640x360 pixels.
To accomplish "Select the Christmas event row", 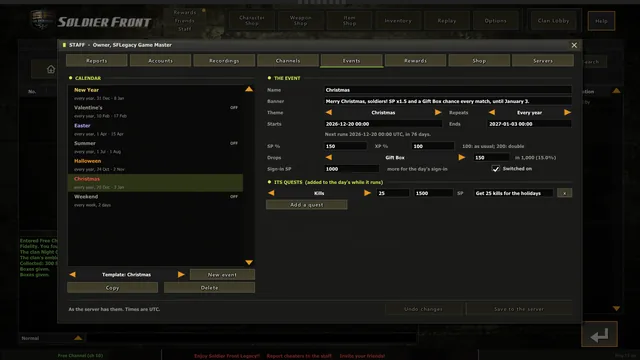I will point(155,183).
